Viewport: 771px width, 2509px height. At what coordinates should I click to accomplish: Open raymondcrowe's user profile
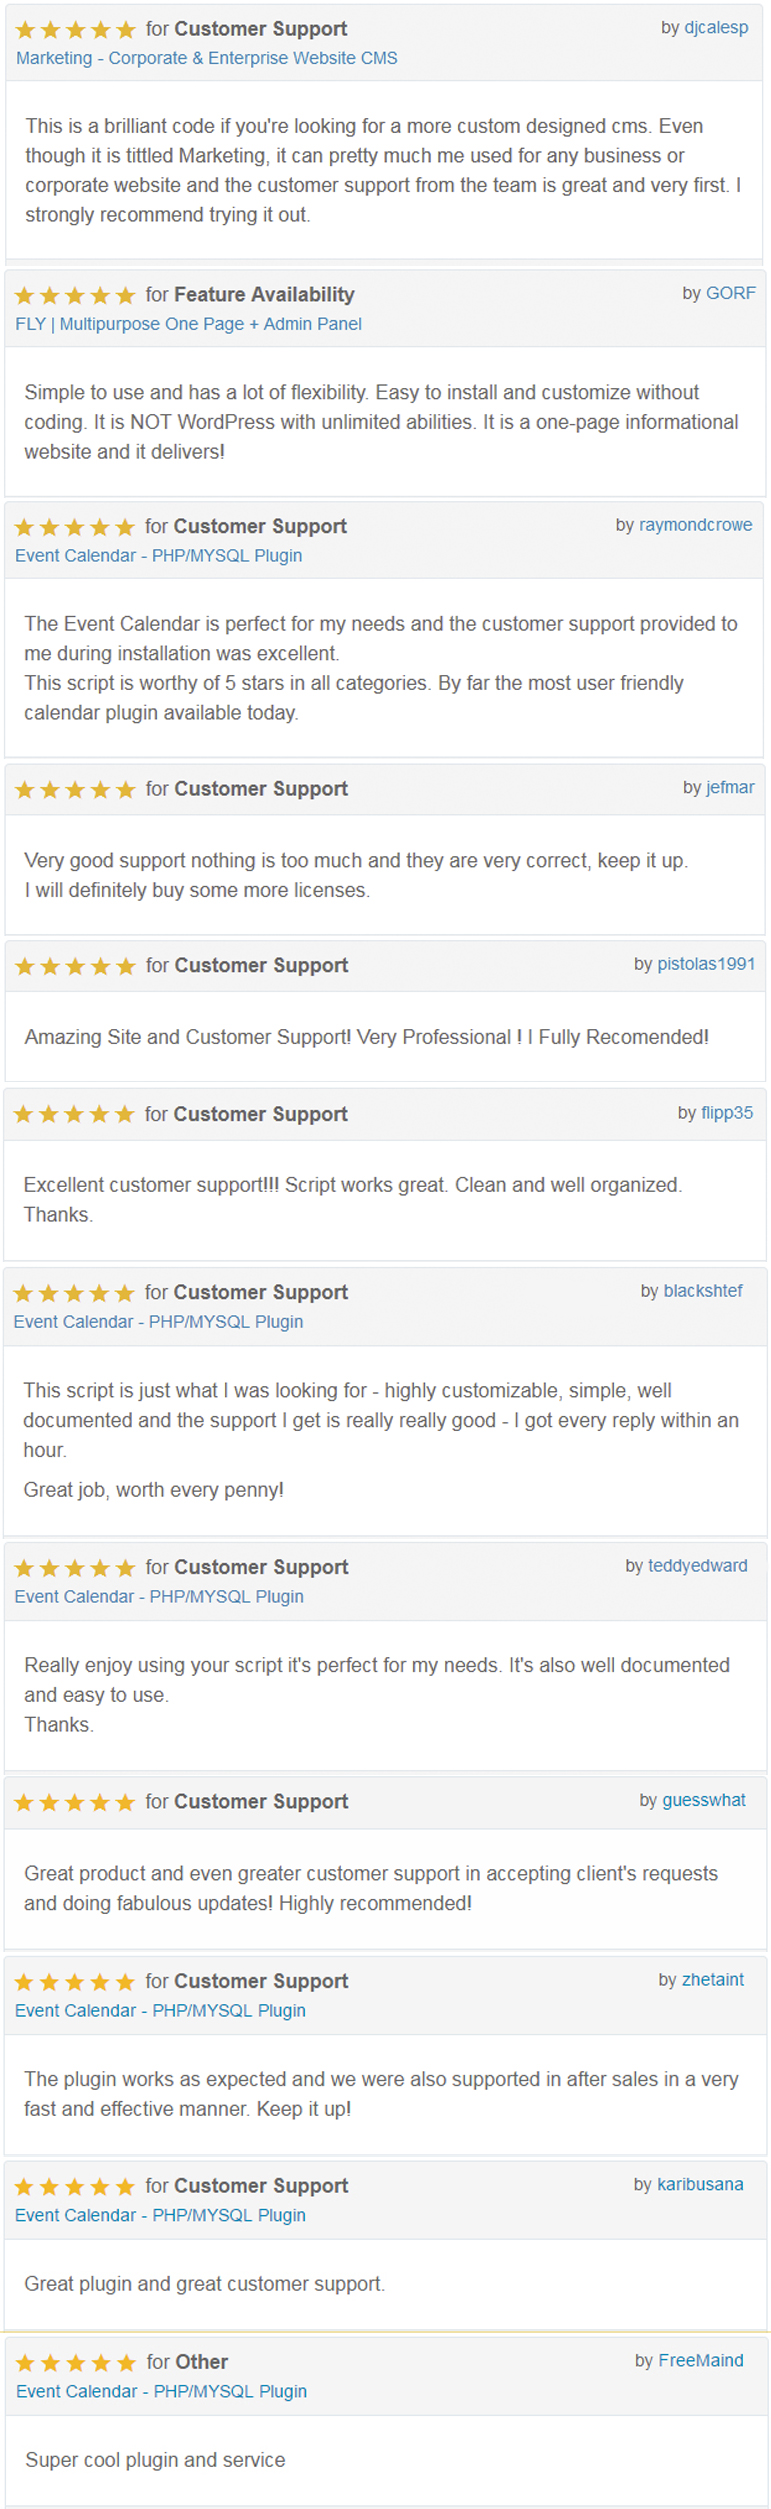(695, 525)
